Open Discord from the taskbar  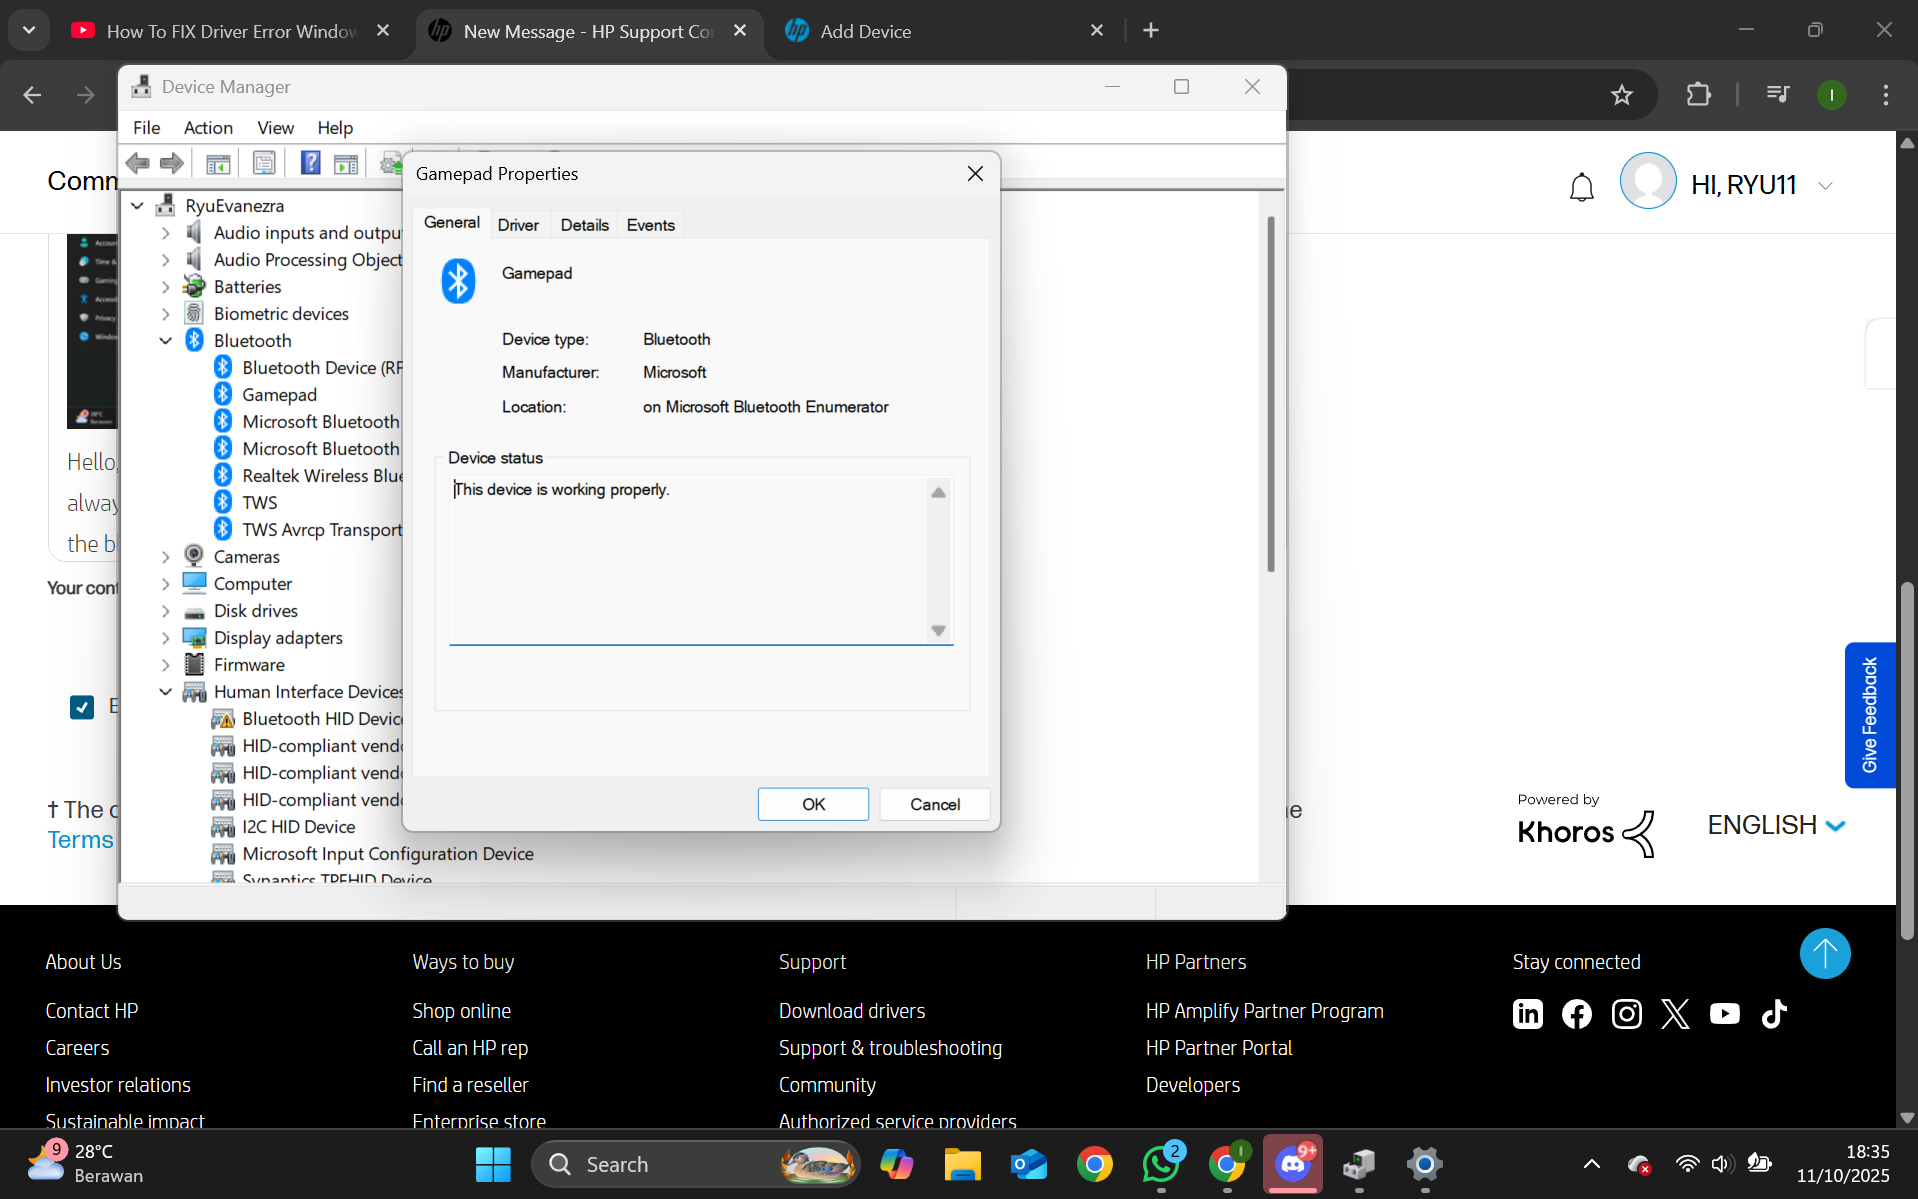[1293, 1164]
